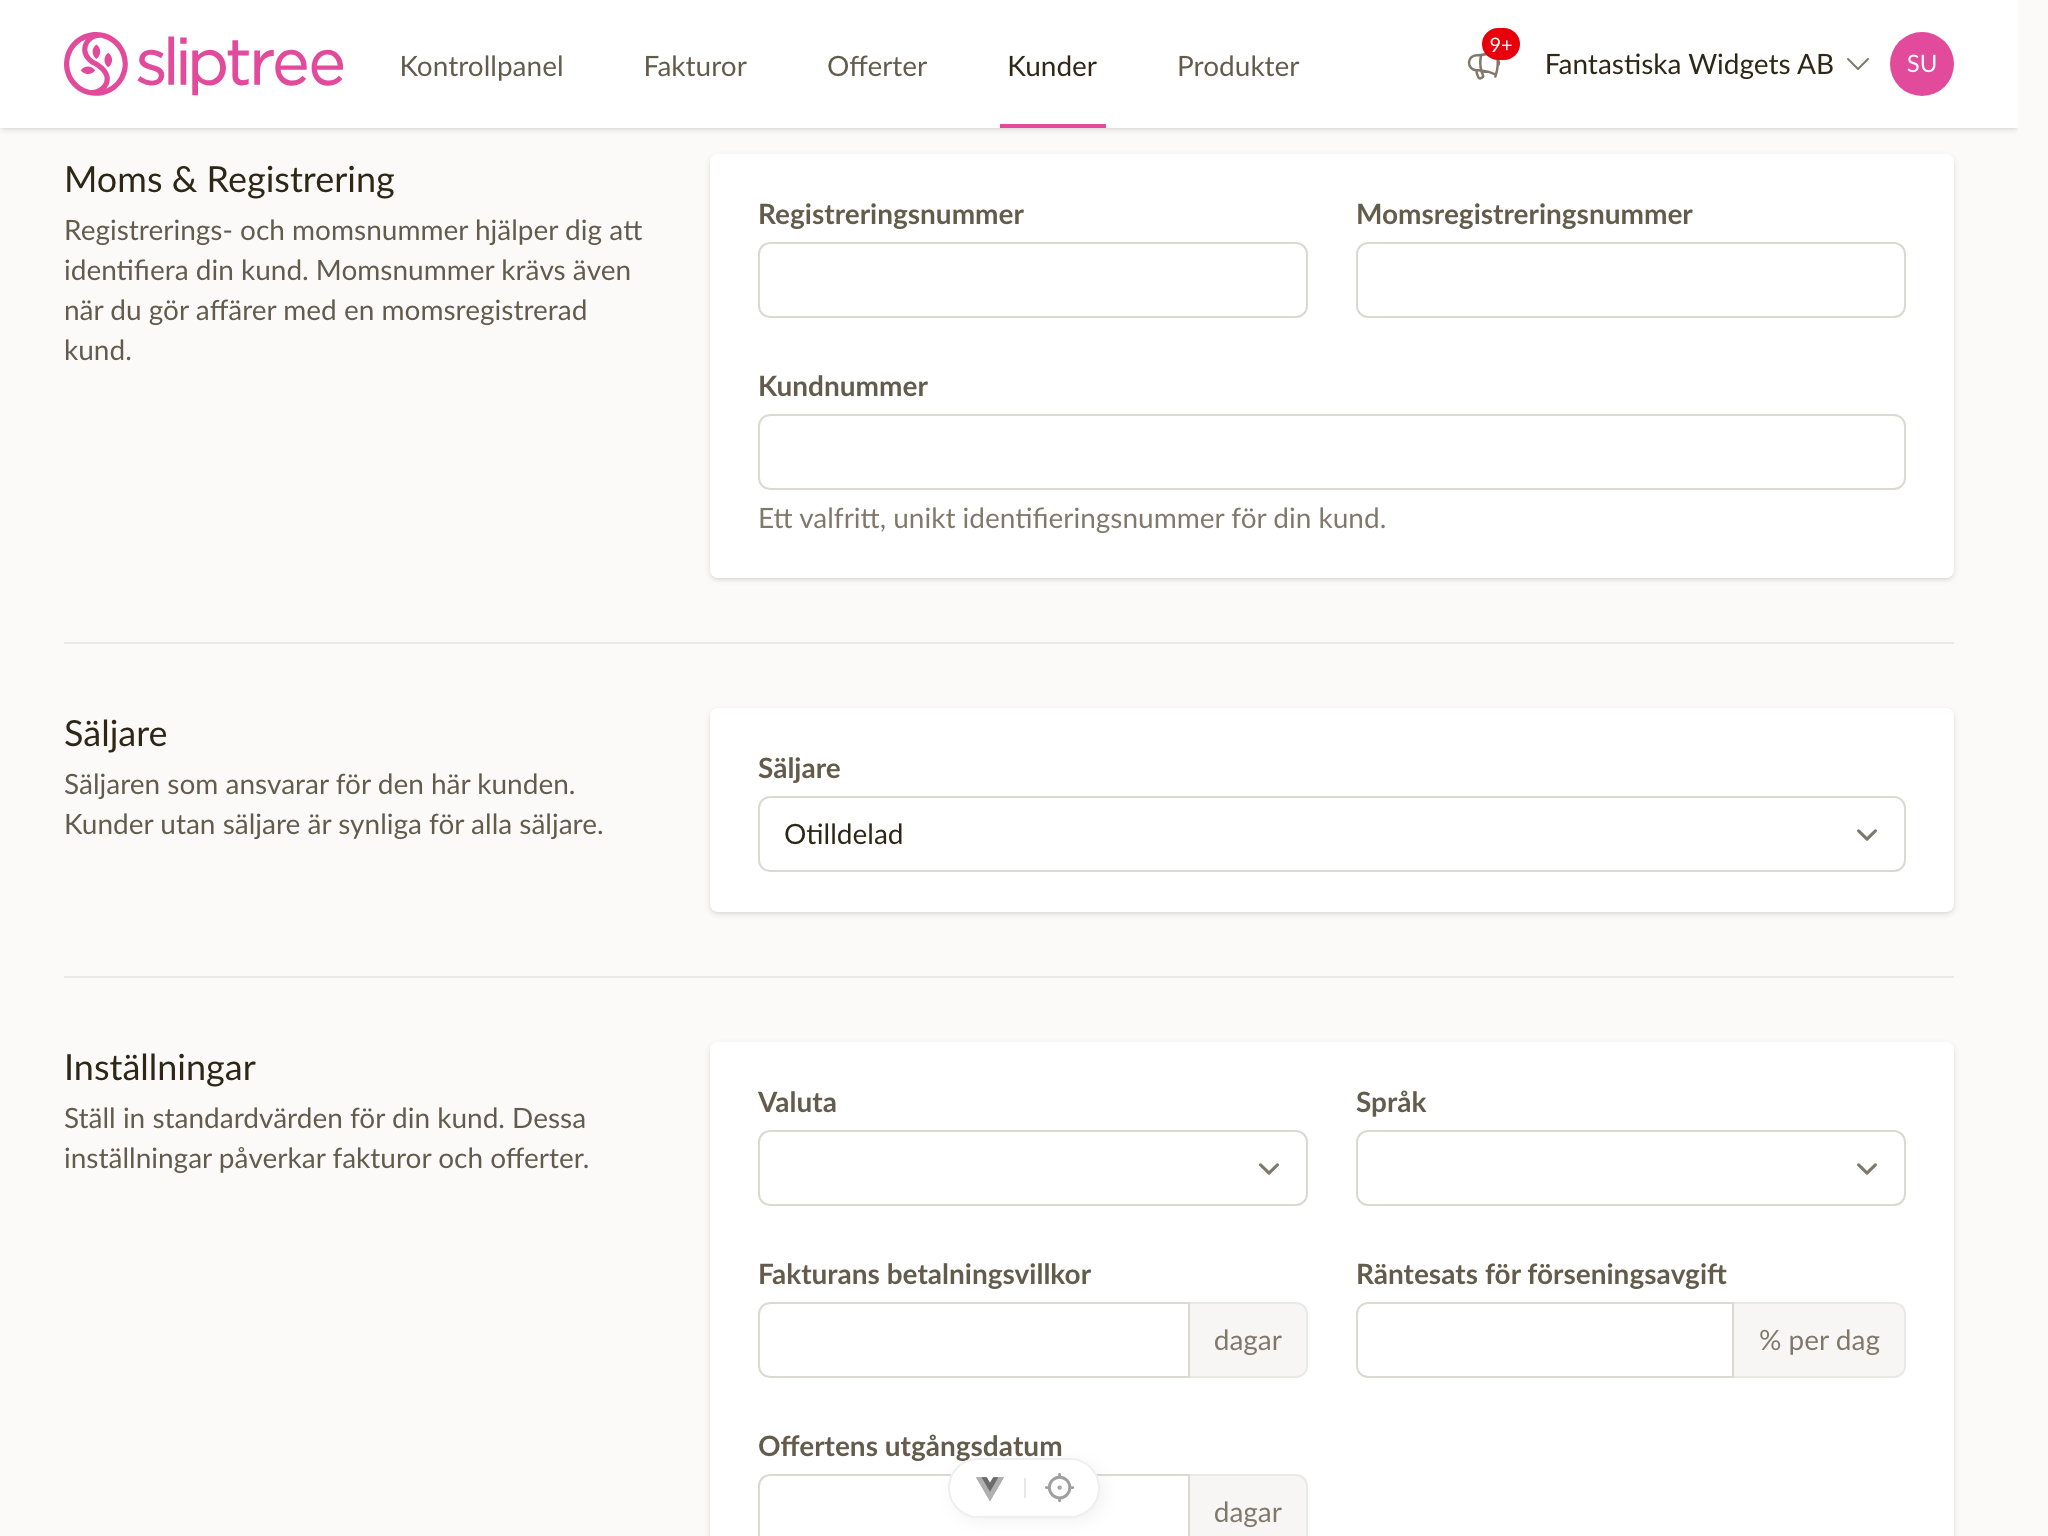Focus the Fakturans betalningsvillkor days field
2048x1536 pixels.
pos(973,1340)
